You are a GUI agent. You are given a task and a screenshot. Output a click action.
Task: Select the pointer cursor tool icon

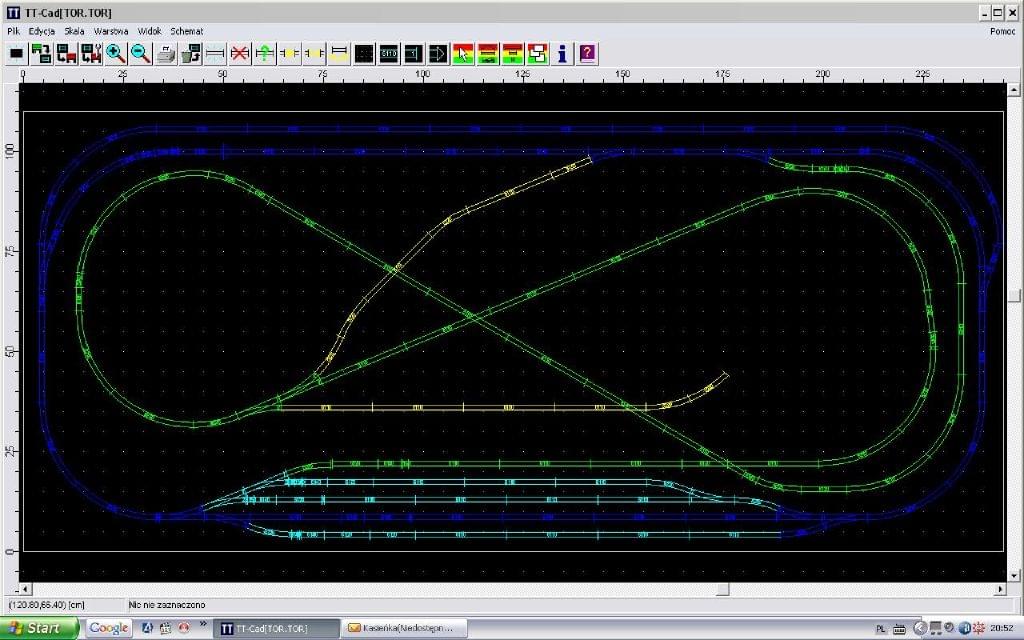(x=463, y=54)
